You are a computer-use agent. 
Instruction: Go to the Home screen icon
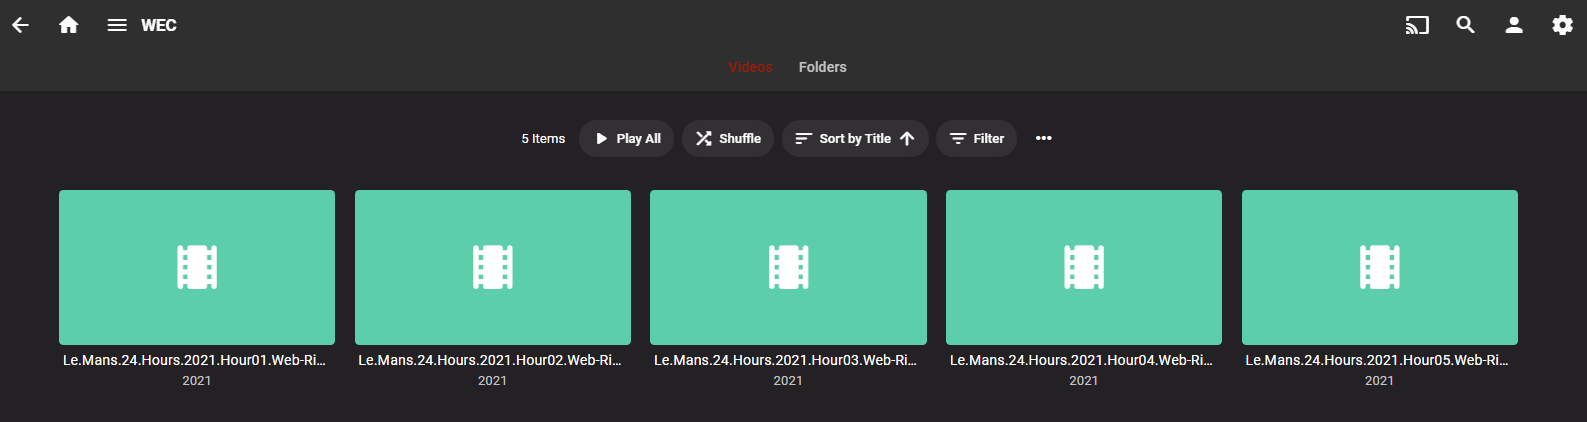(x=69, y=25)
